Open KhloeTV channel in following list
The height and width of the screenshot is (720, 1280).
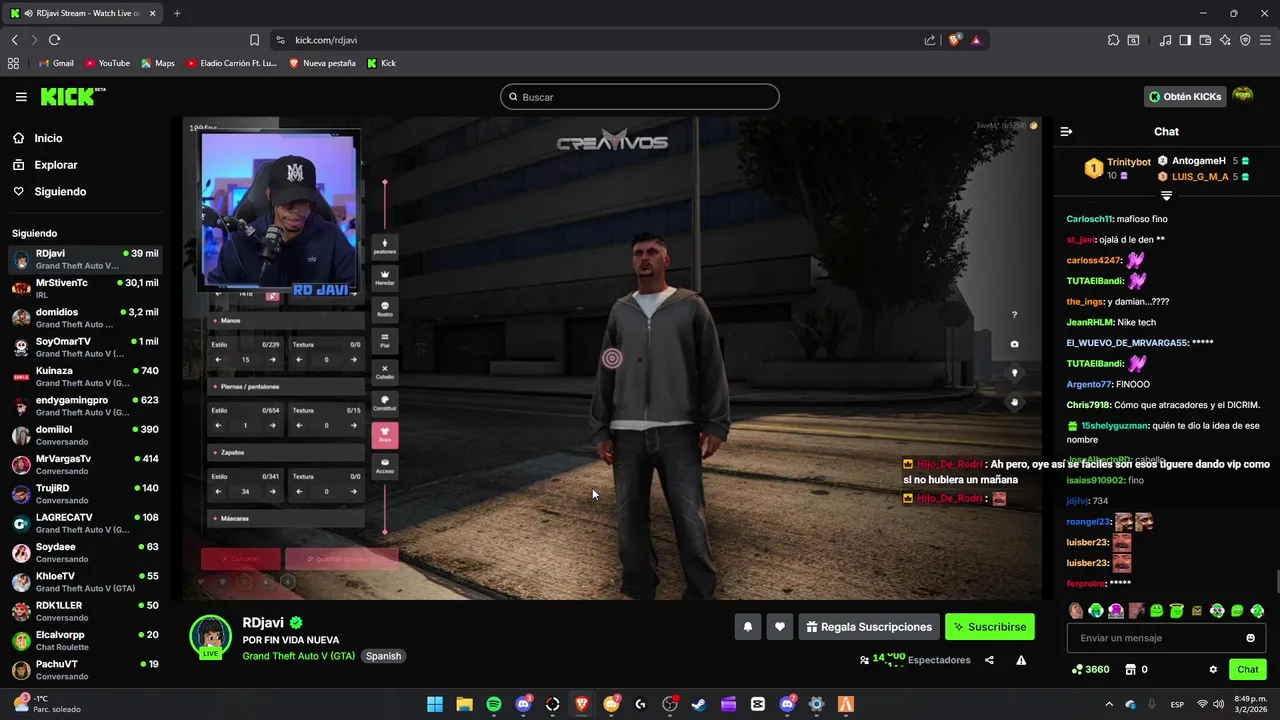85,581
